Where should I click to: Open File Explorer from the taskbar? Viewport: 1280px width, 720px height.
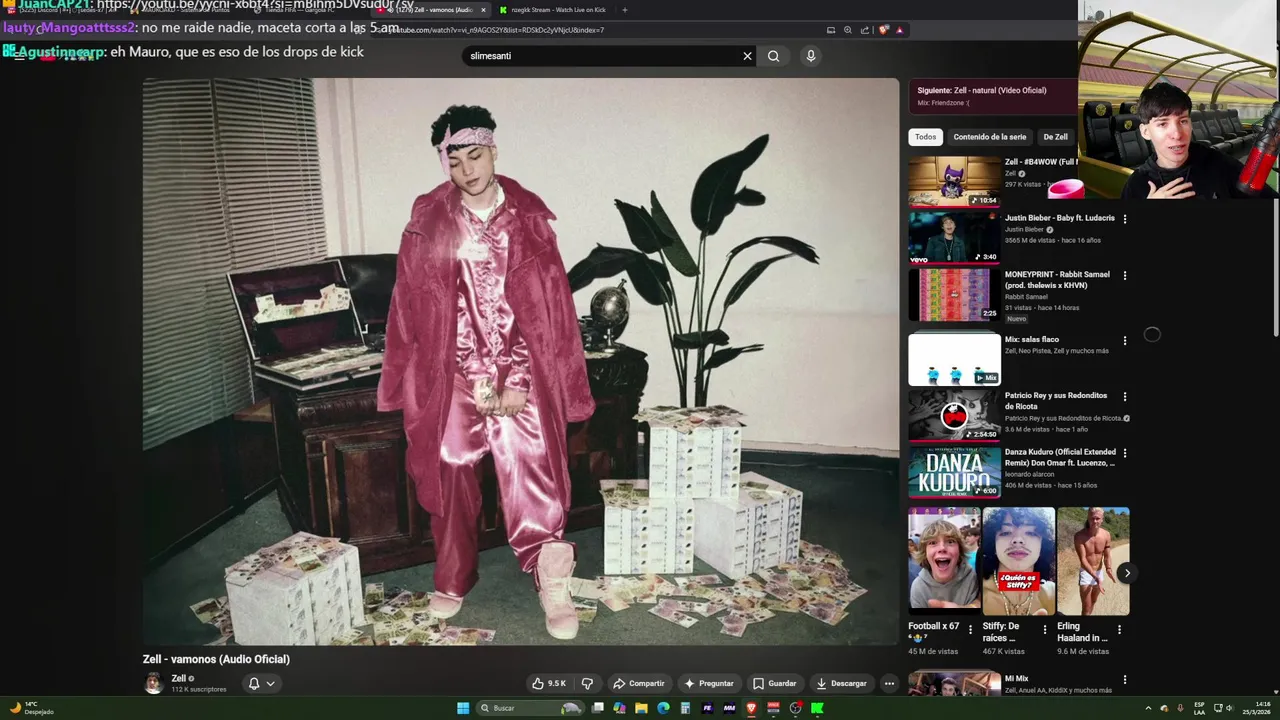pyautogui.click(x=641, y=708)
